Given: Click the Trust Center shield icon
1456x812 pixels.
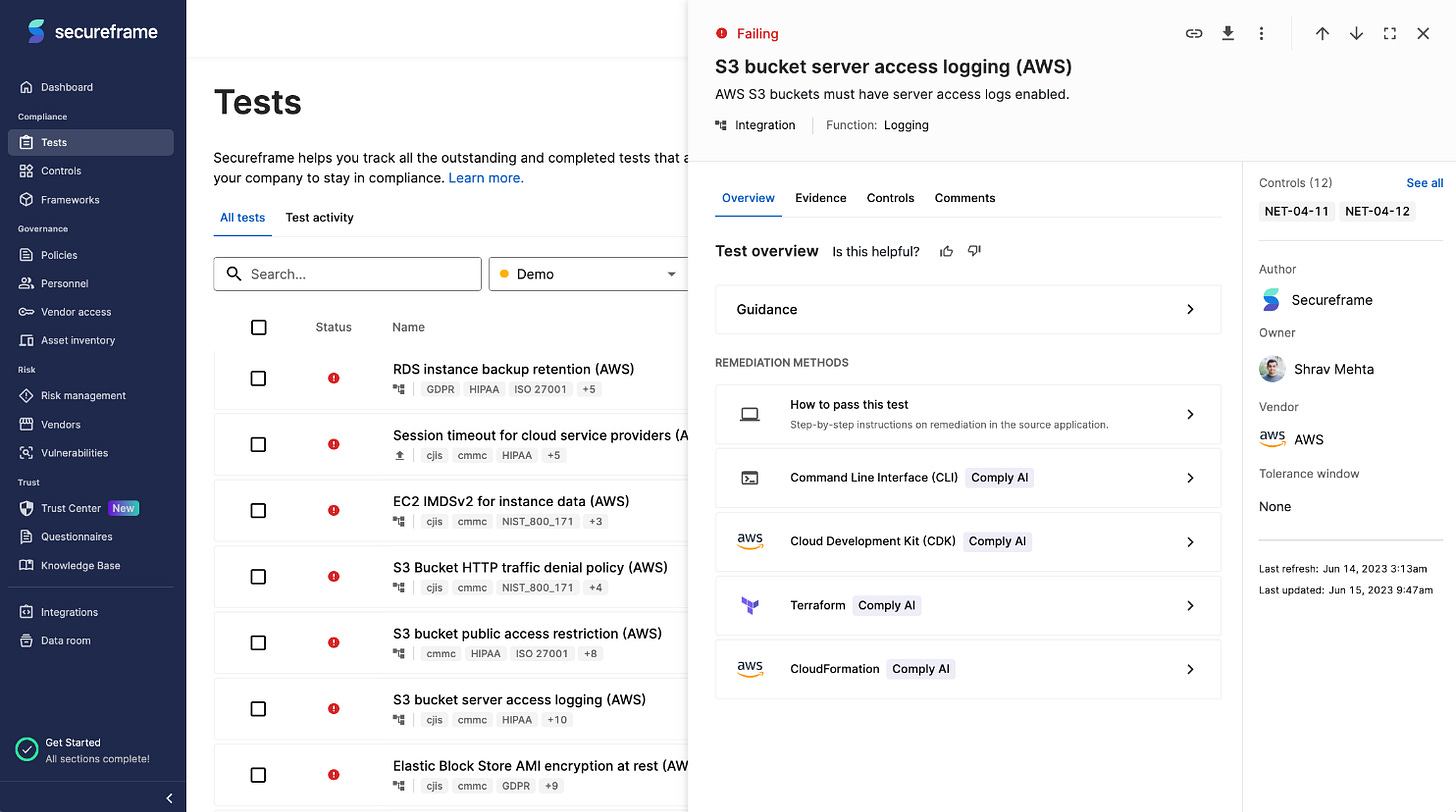Looking at the screenshot, I should point(27,508).
